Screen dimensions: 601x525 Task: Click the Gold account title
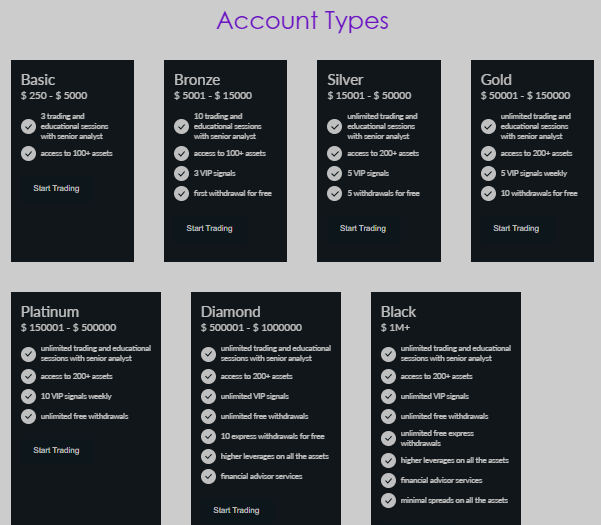[x=496, y=79]
